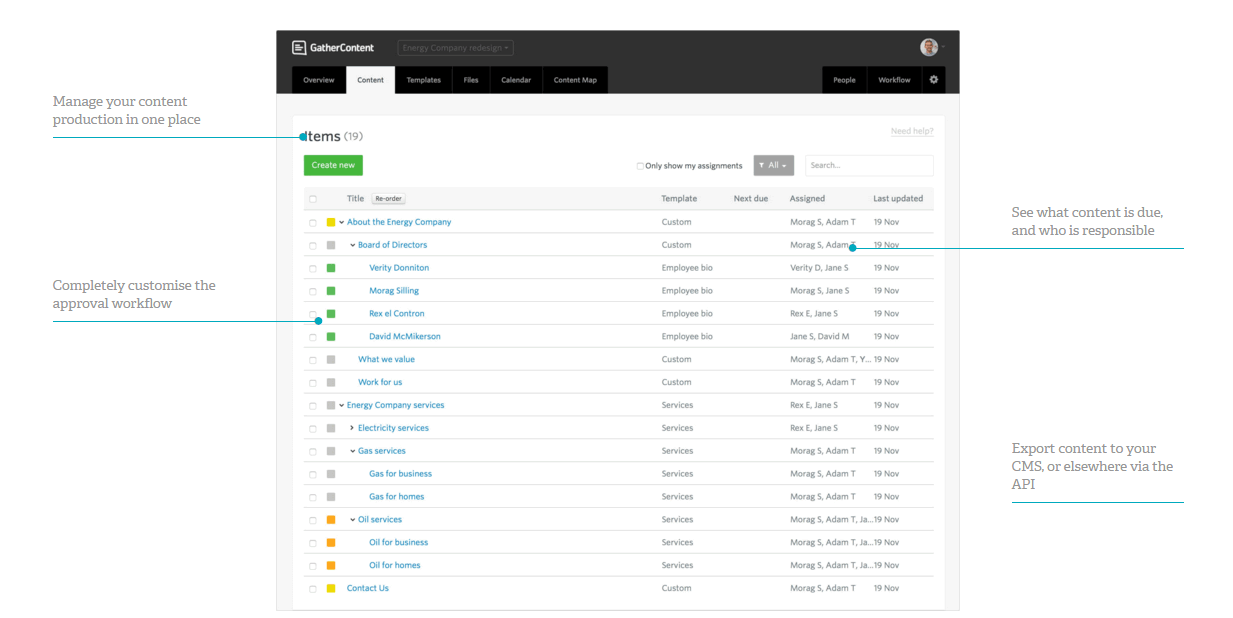This screenshot has width=1233, height=618.
Task: Open the project settings gear
Action: point(934,80)
